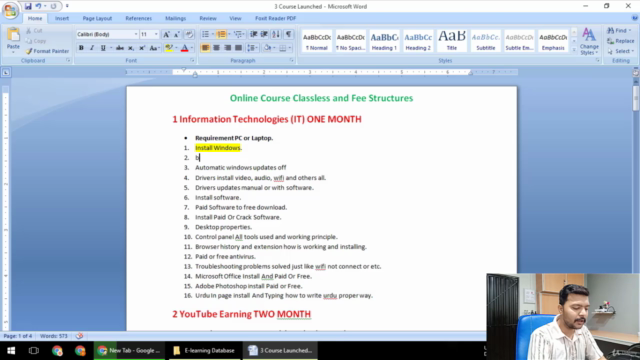Open the Windows Start menu
This screenshot has height=360, width=640.
11,351
